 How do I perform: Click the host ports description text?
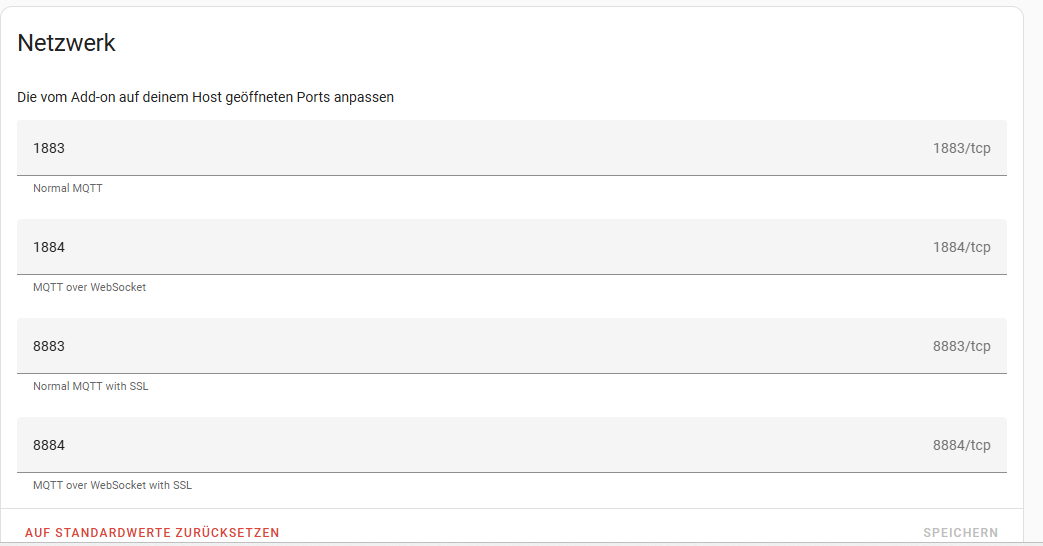pos(205,98)
